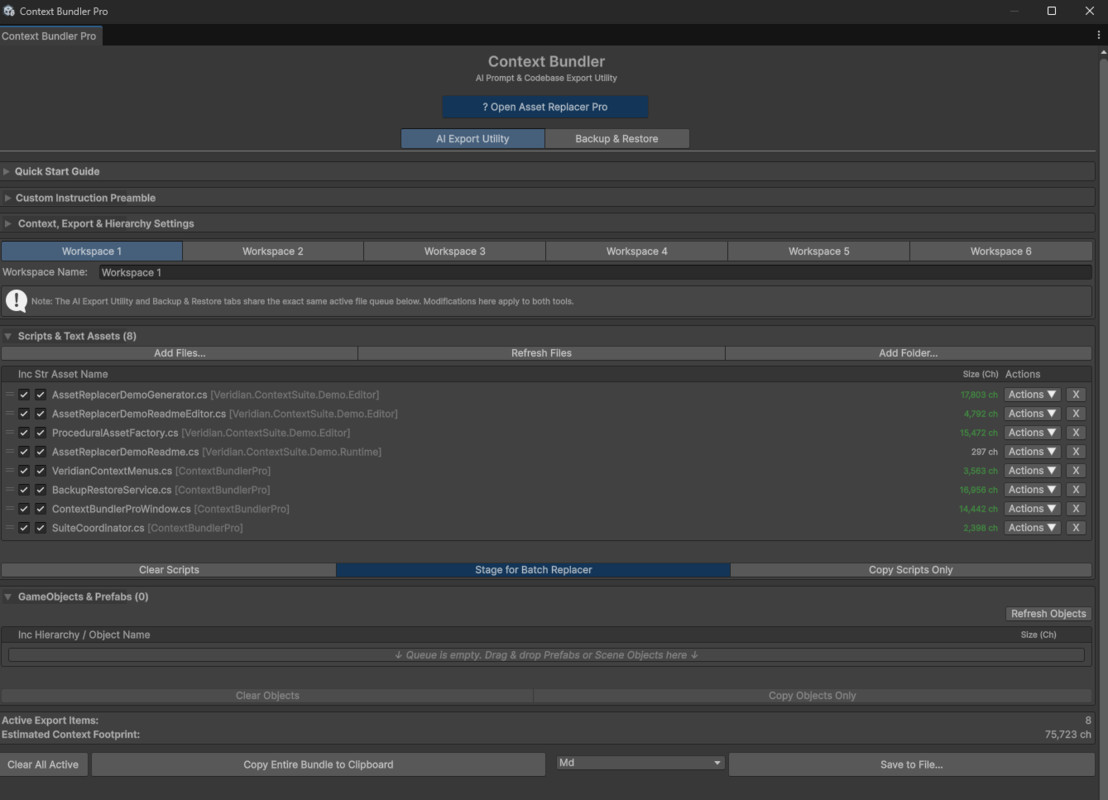Viewport: 1108px width, 800px height.
Task: Select the Workspace 2 tab
Action: click(273, 251)
